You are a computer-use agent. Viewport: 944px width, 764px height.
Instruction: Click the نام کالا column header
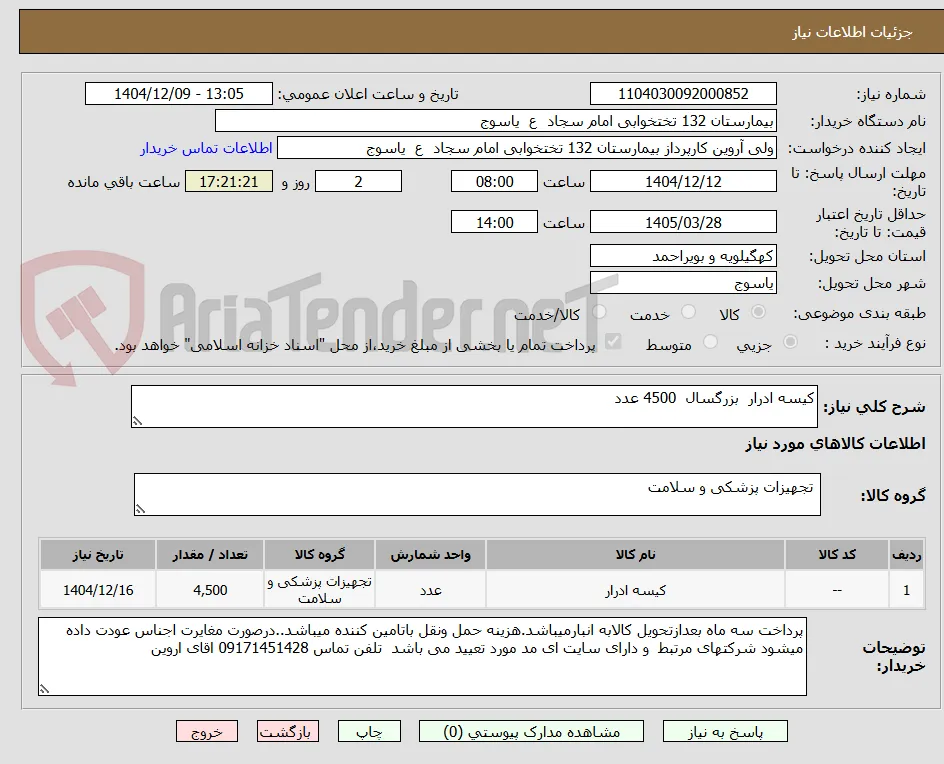pyautogui.click(x=635, y=554)
